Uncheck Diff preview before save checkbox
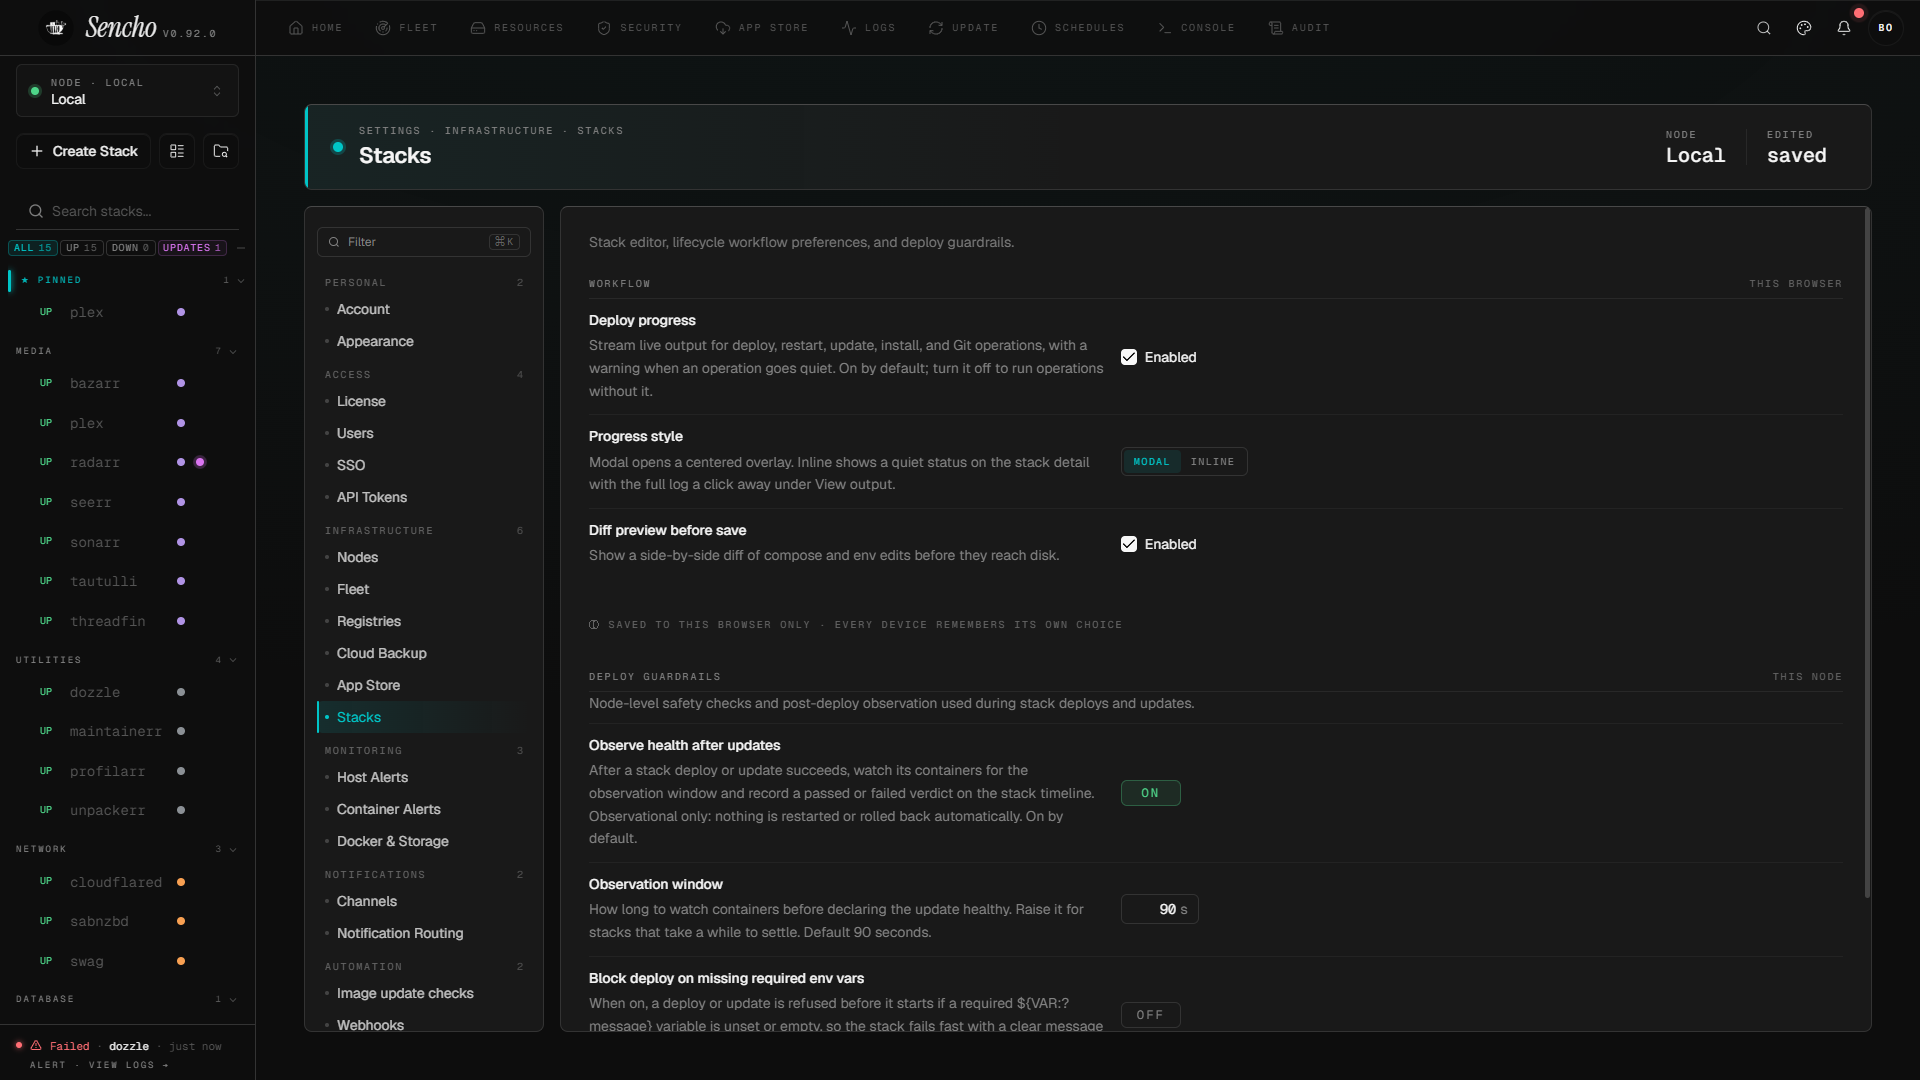The width and height of the screenshot is (1920, 1080). 1129,544
